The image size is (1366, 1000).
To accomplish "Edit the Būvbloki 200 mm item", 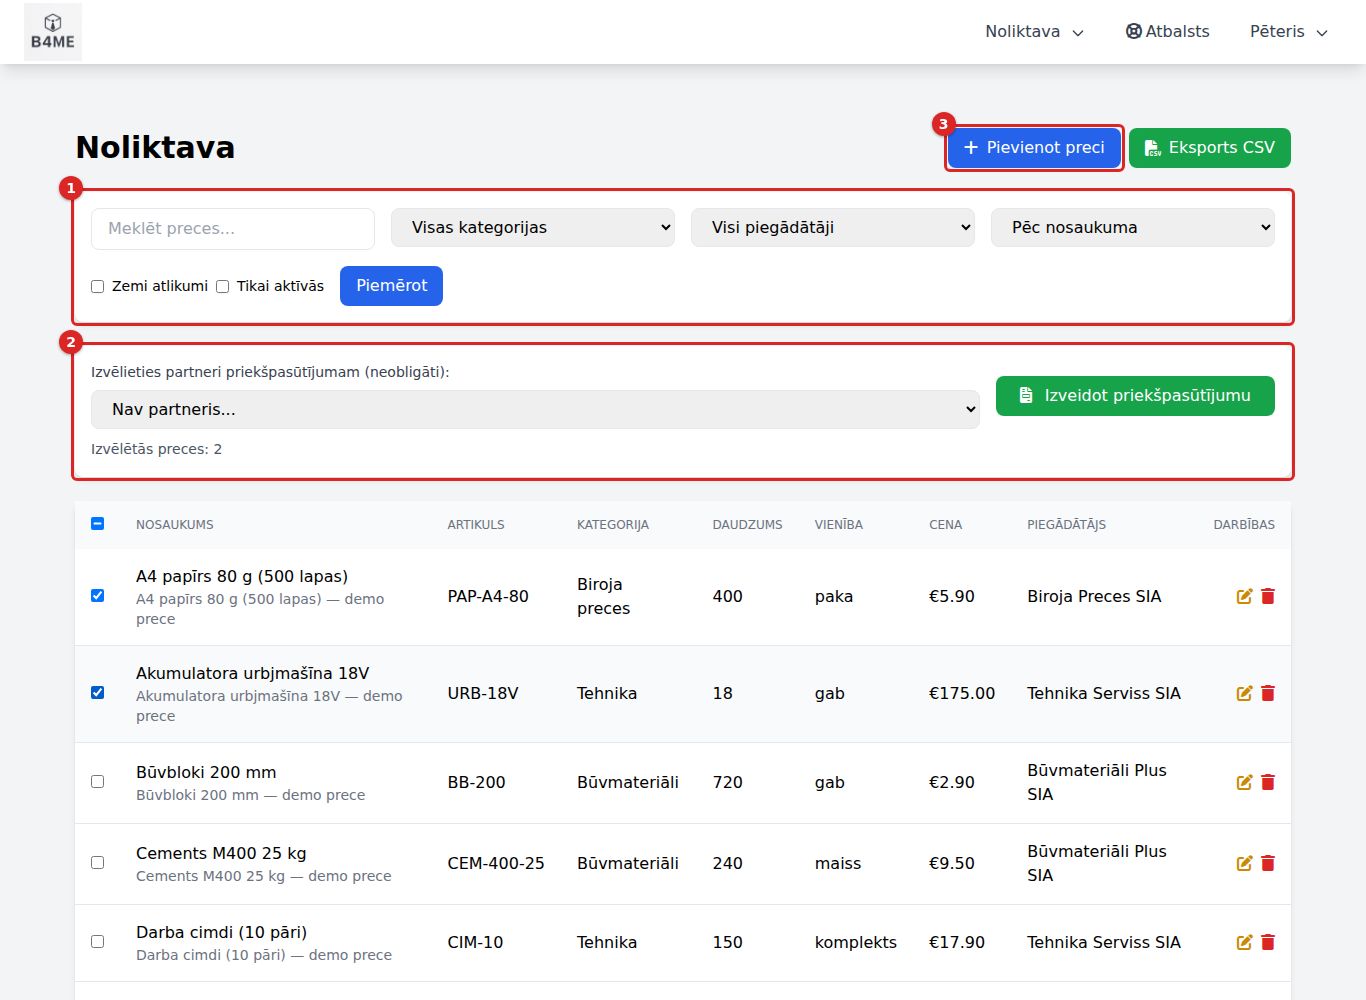I will tap(1244, 782).
